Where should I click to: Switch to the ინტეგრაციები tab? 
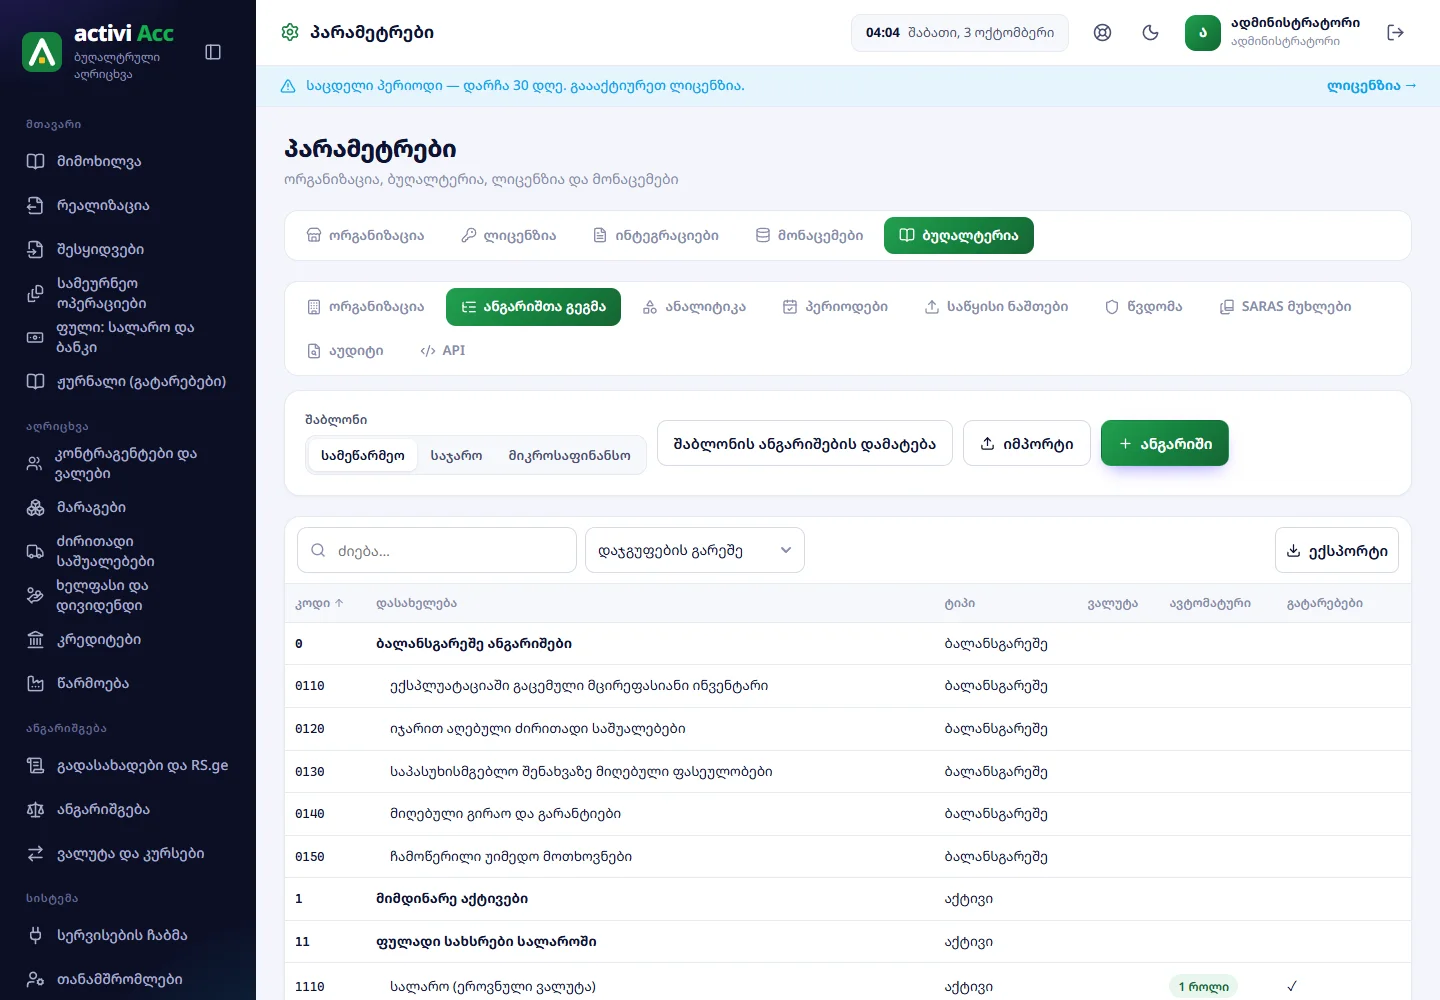coord(656,236)
